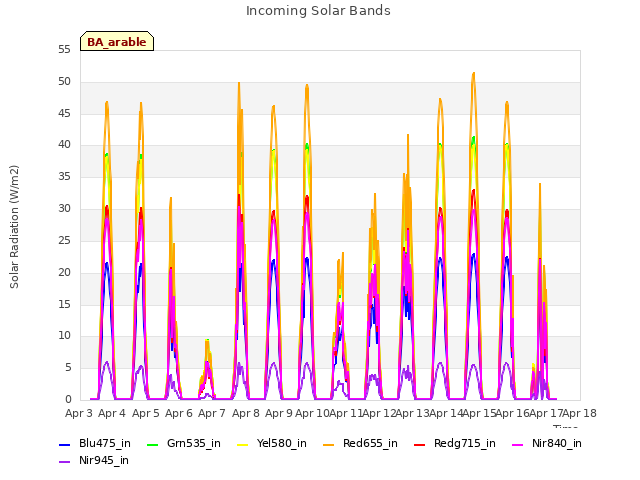The image size is (640, 480).
Task: Click the 5 y-axis tick label
Action: point(68,367)
